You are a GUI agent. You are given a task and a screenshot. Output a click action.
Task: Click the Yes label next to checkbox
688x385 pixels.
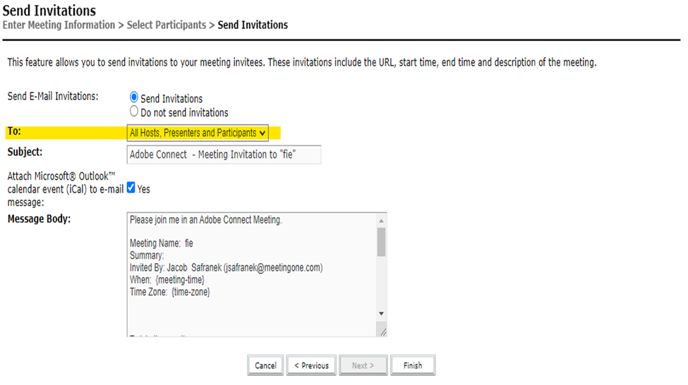[144, 189]
